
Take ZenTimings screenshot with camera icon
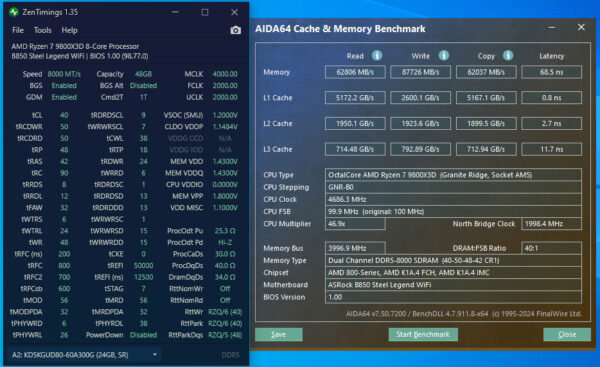pyautogui.click(x=236, y=30)
